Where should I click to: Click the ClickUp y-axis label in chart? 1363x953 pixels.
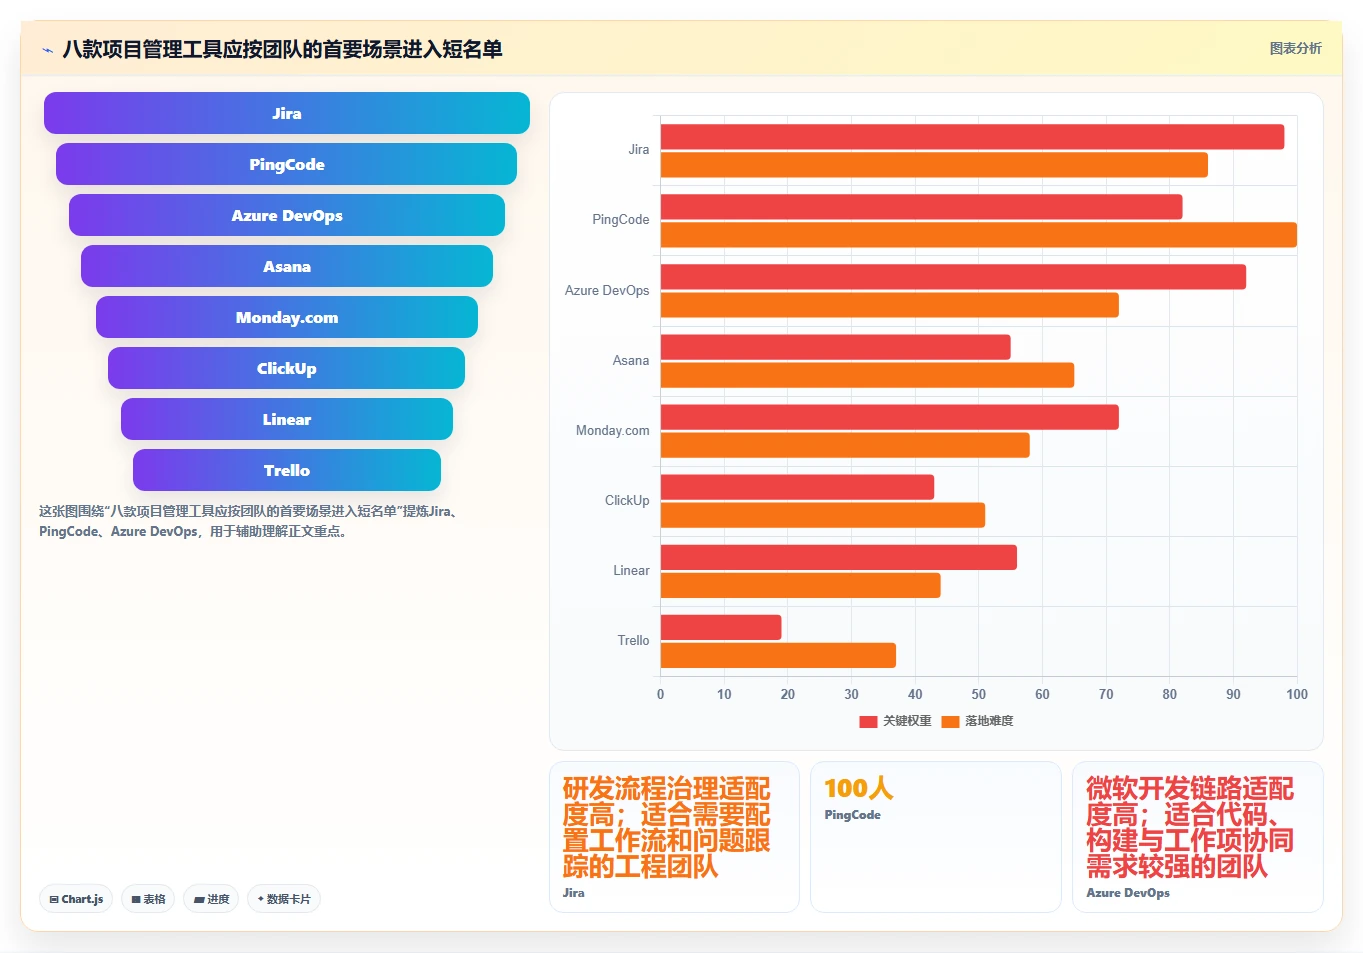(627, 501)
